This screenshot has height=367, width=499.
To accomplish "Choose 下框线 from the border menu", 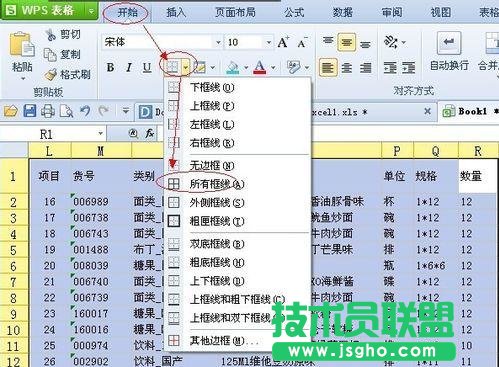I will point(238,87).
